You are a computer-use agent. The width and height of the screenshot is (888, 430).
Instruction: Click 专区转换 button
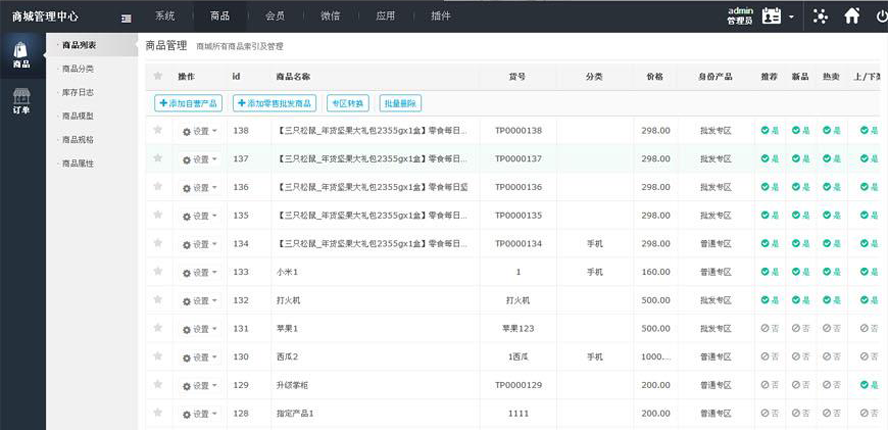pos(348,103)
